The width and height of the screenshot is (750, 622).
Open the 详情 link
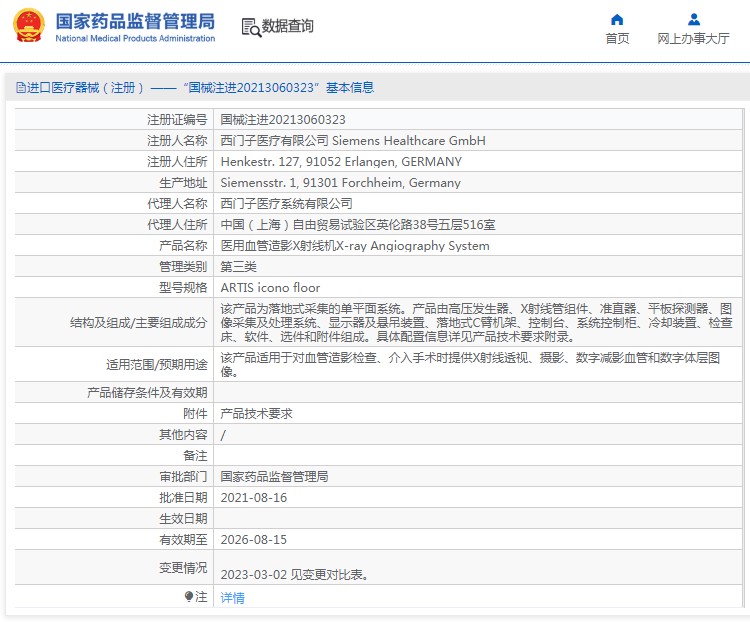pyautogui.click(x=232, y=598)
